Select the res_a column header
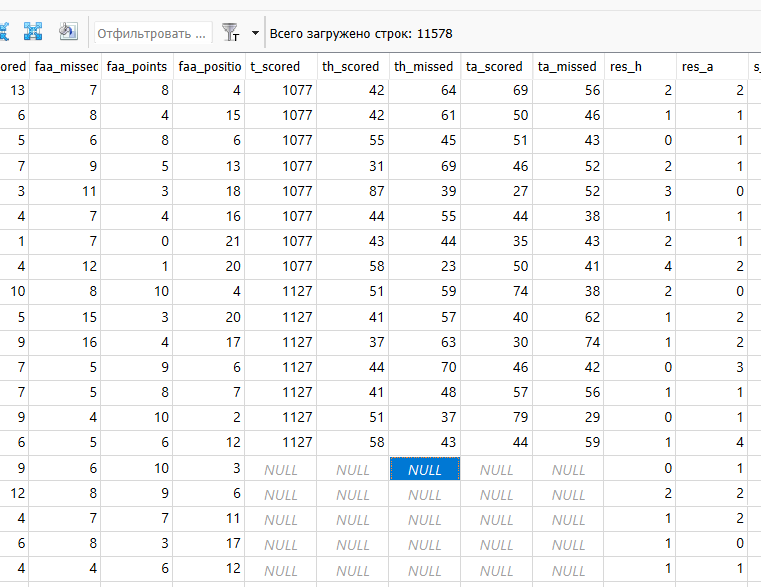This screenshot has width=761, height=587. pos(713,66)
